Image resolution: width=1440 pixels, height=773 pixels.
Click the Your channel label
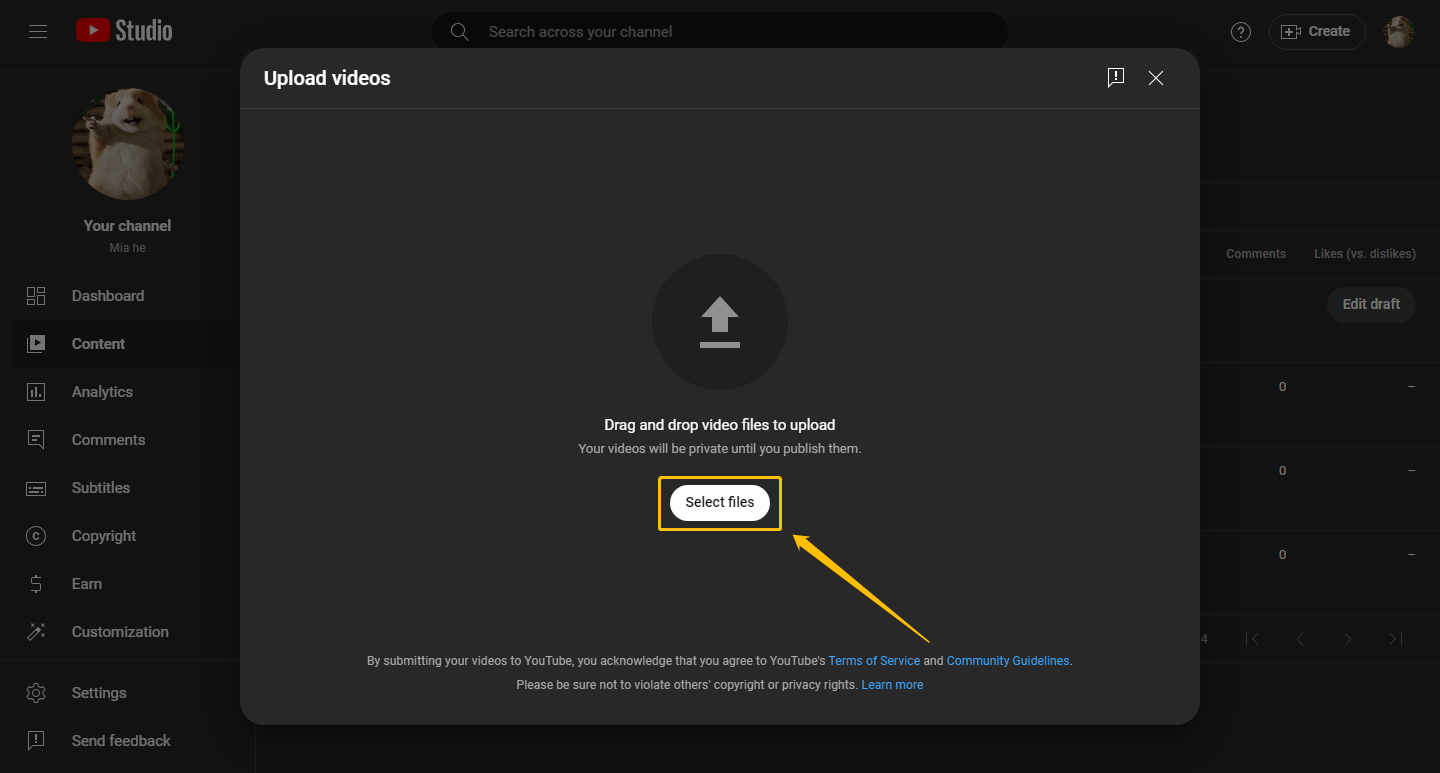pyautogui.click(x=128, y=226)
